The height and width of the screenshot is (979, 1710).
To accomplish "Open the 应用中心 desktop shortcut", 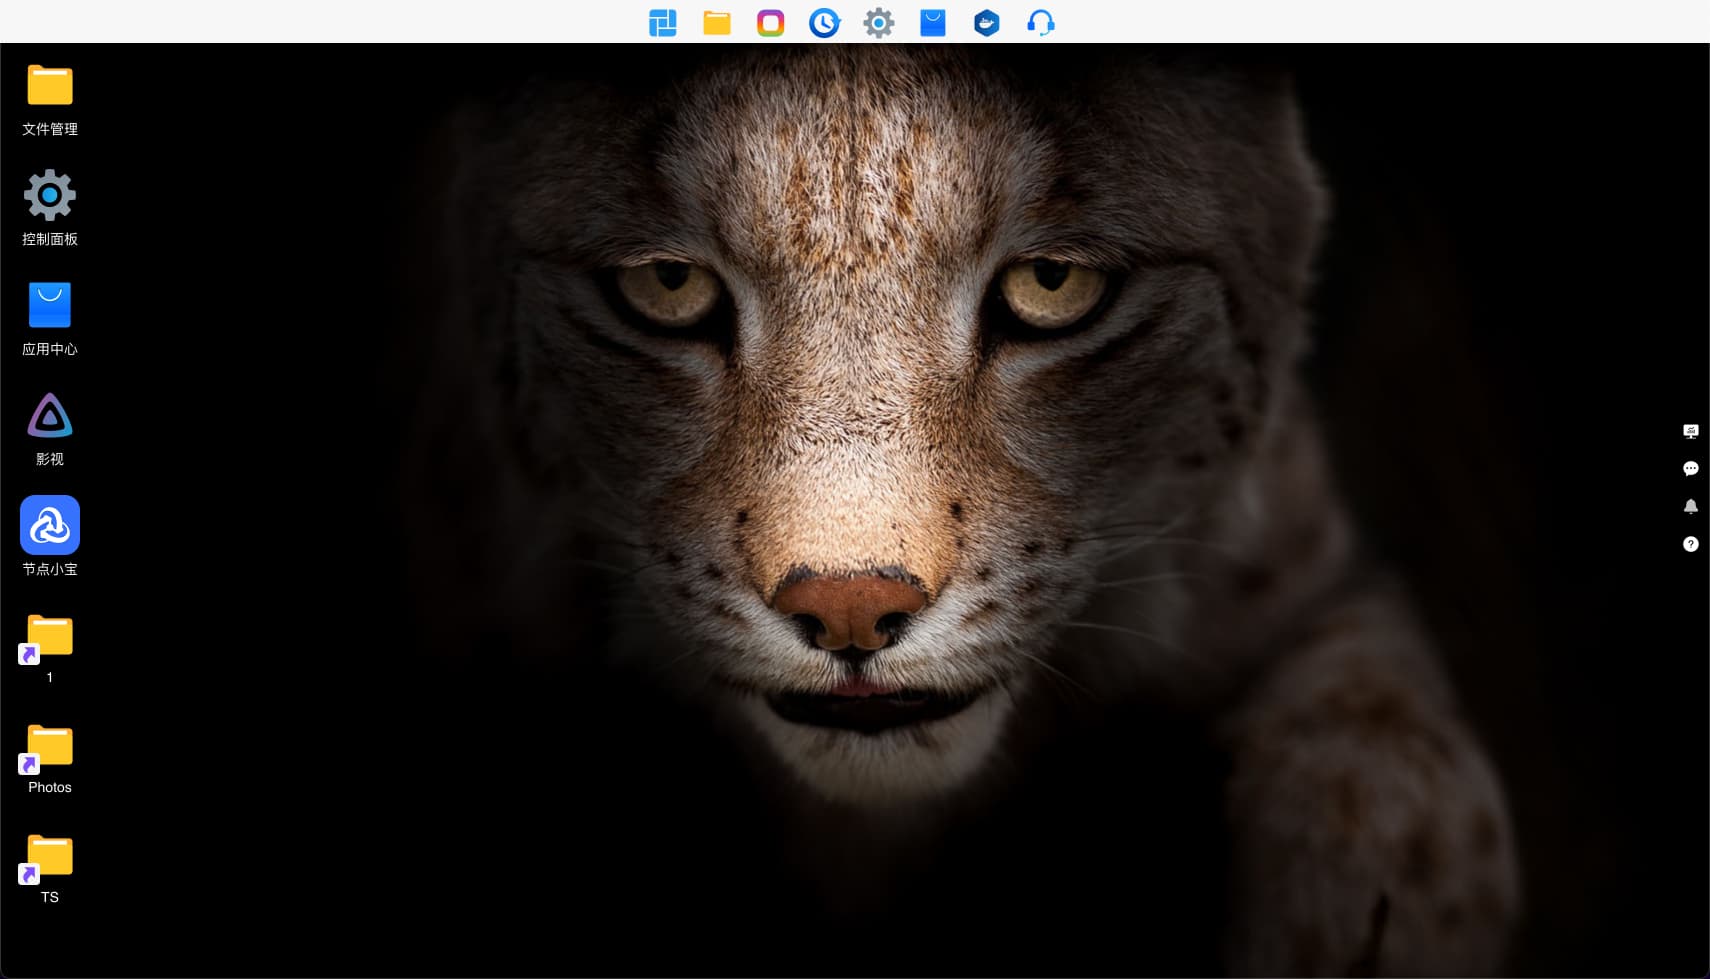I will (x=50, y=319).
